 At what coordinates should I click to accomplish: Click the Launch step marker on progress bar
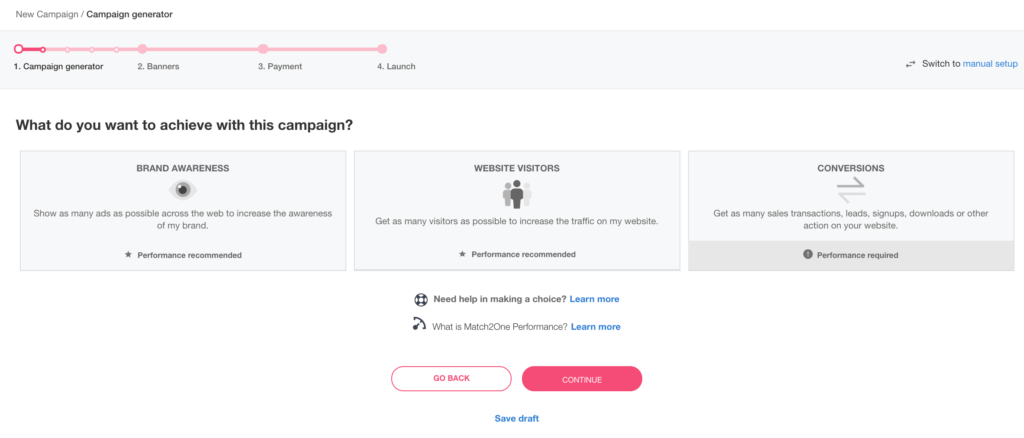tap(382, 49)
